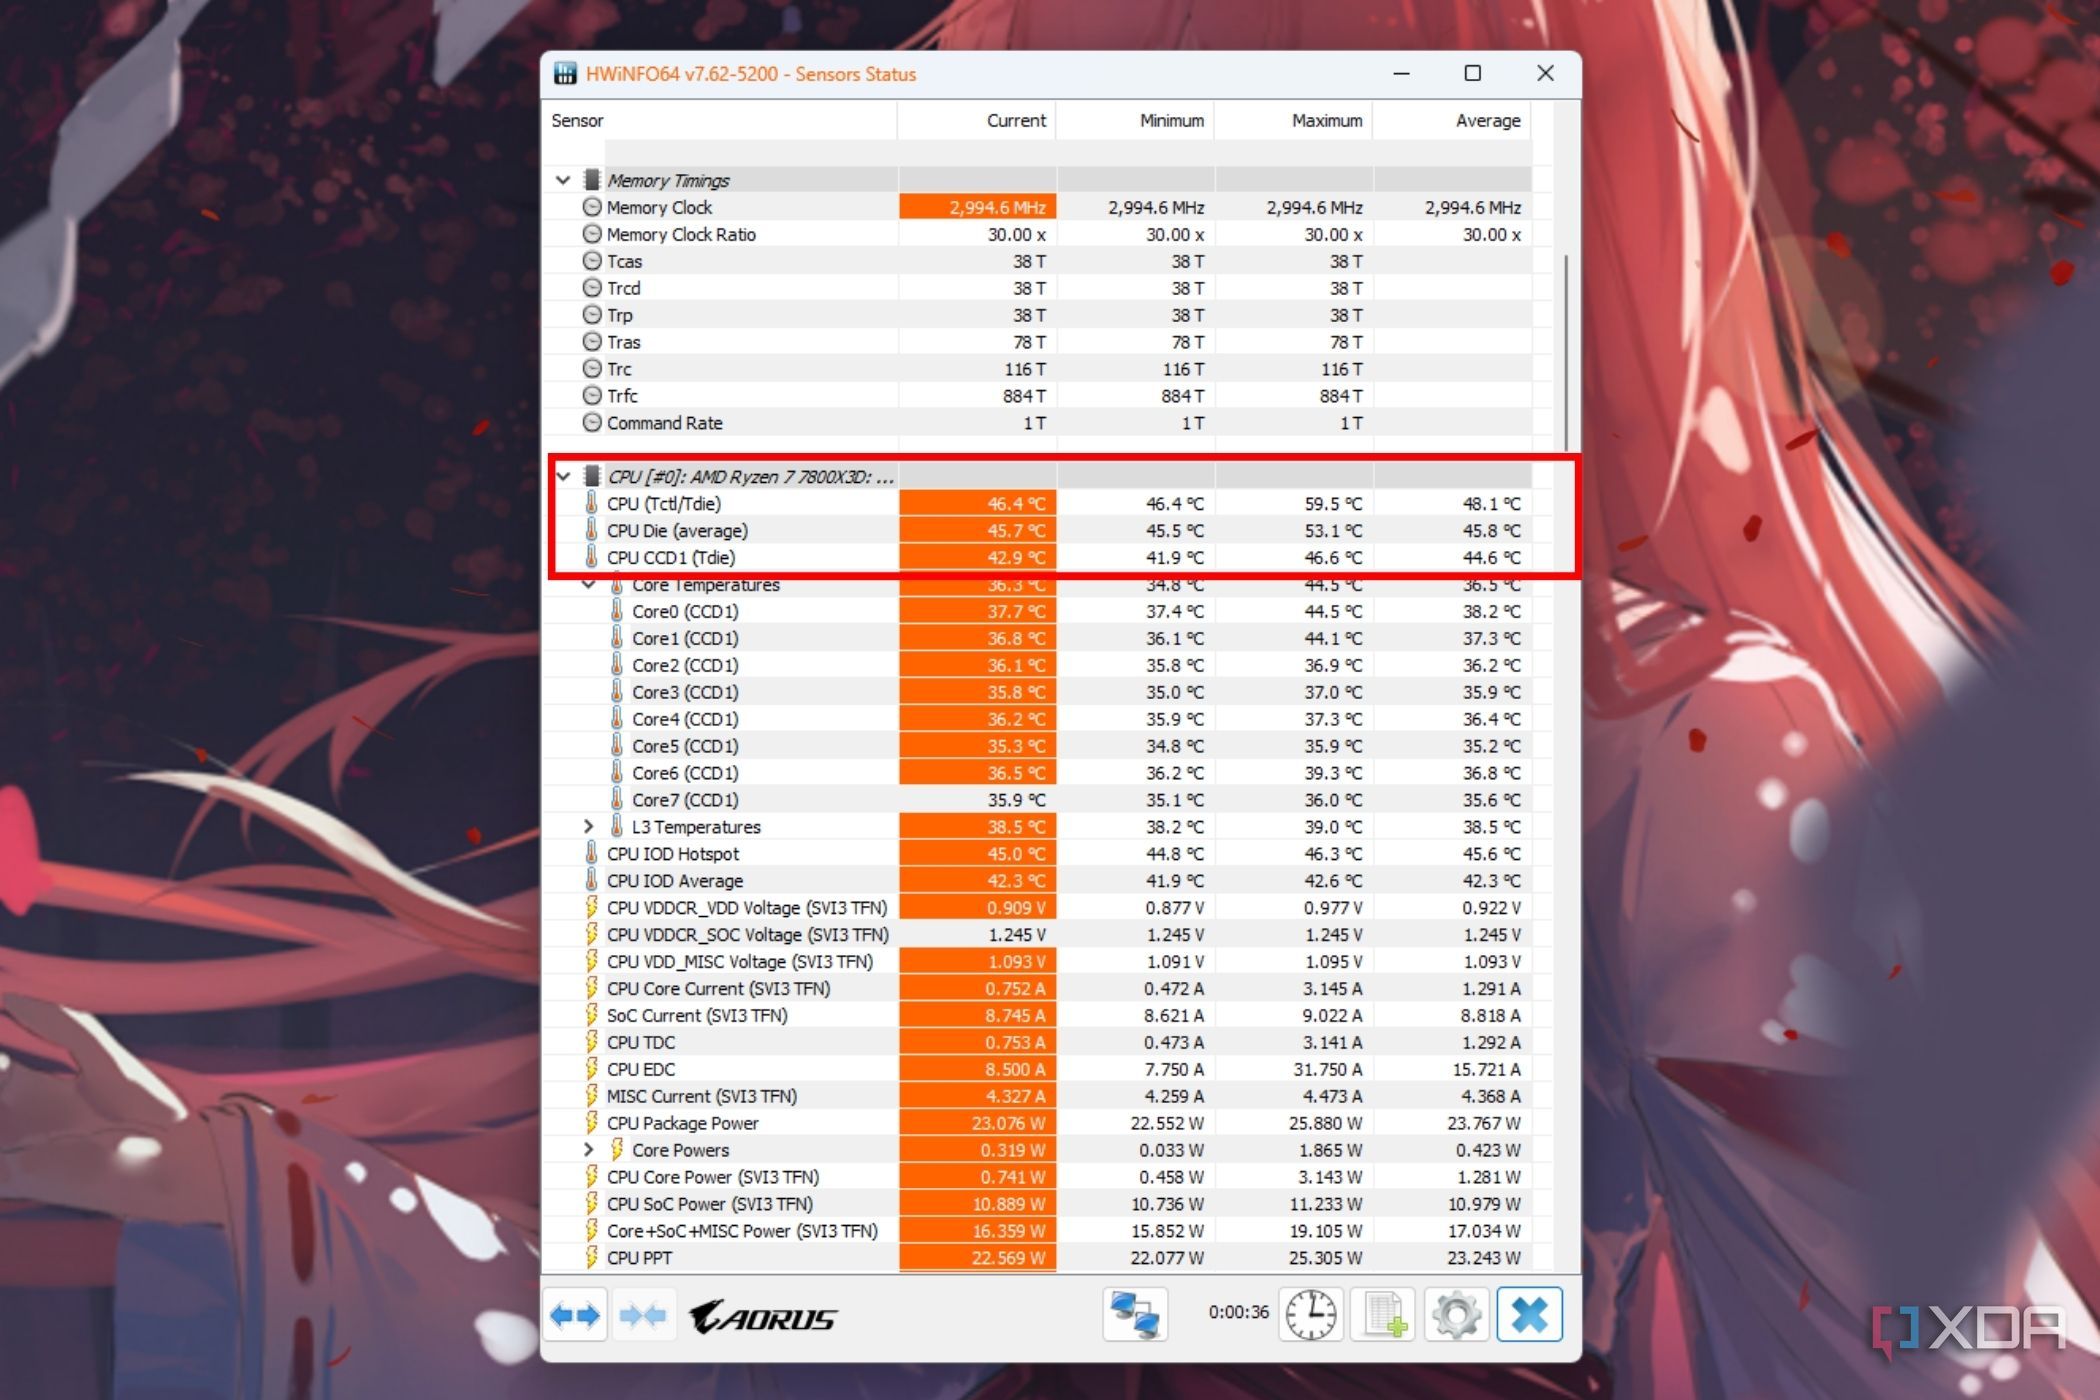2100x1400 pixels.
Task: Collapse the AMD Ryzen 7 7800X3D section
Action: 562,477
